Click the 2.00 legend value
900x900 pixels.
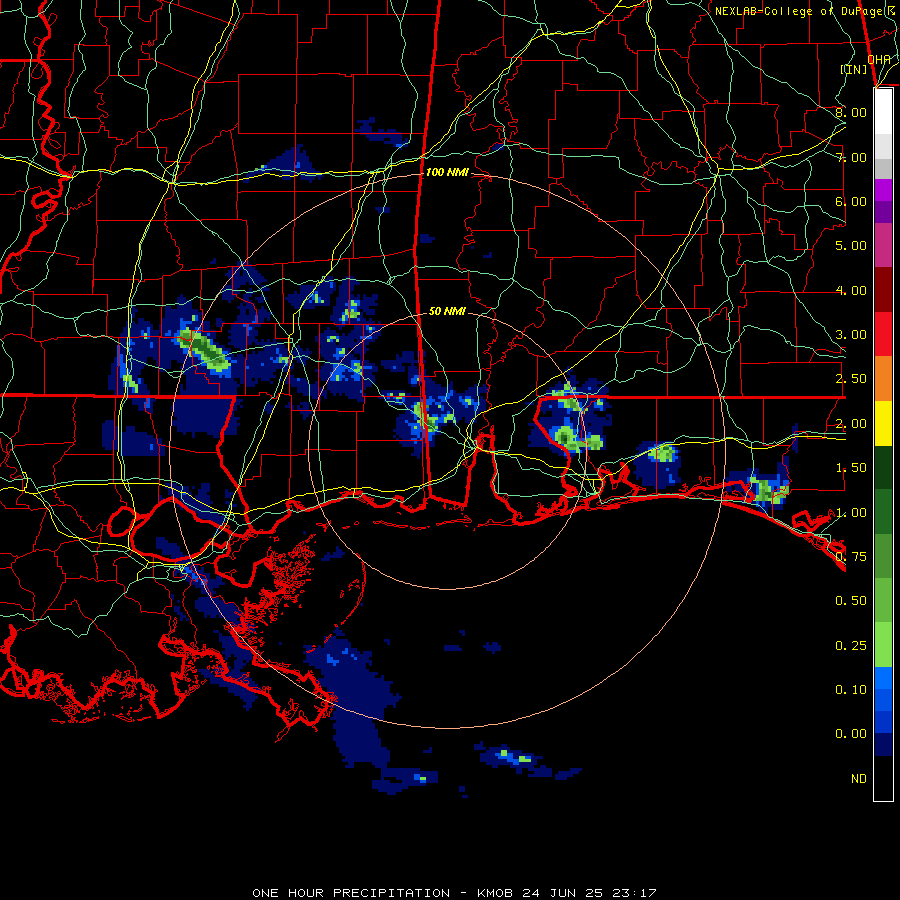[x=851, y=424]
